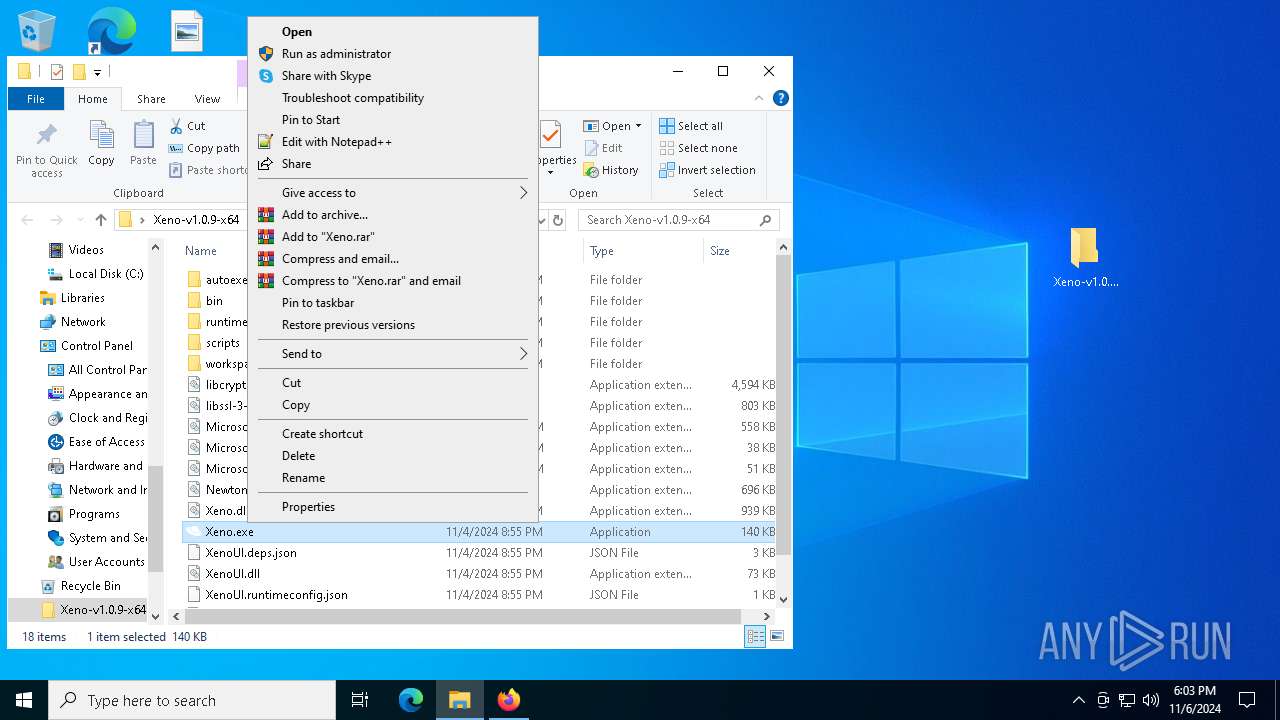Open the image file icon on desktop
This screenshot has width=1280, height=720.
(x=186, y=31)
